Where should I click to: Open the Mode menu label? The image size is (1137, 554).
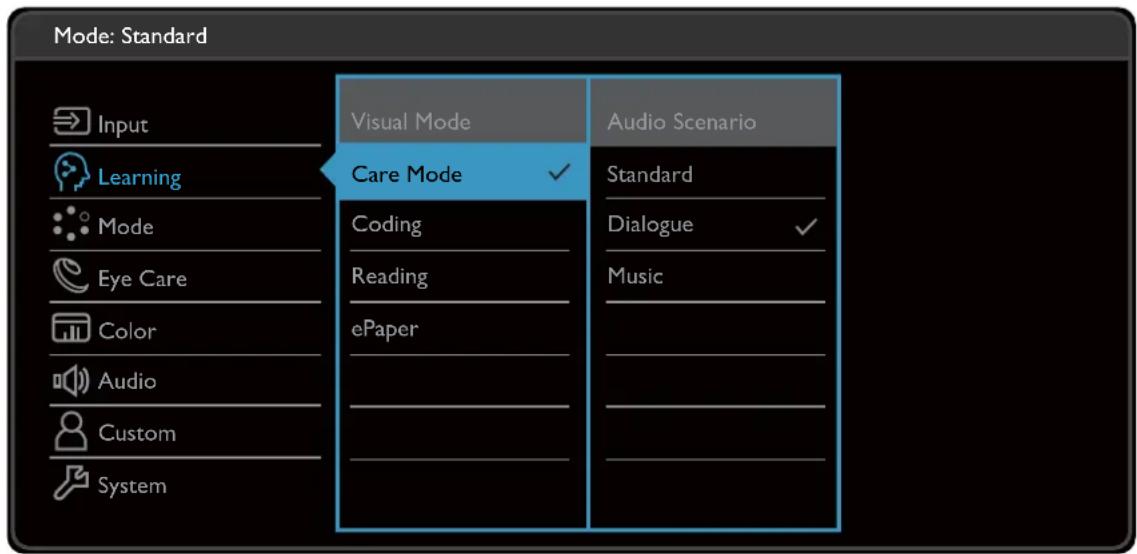click(x=125, y=226)
